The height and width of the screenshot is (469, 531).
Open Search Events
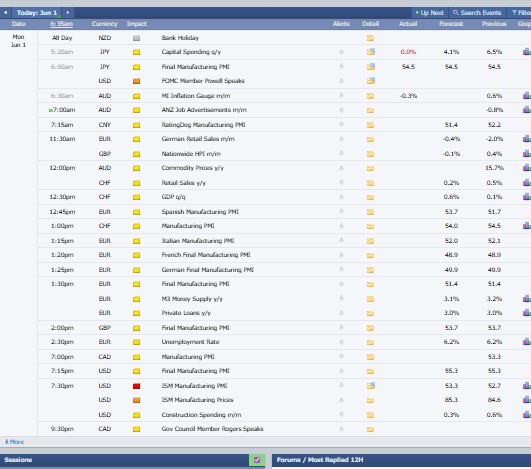[477, 13]
